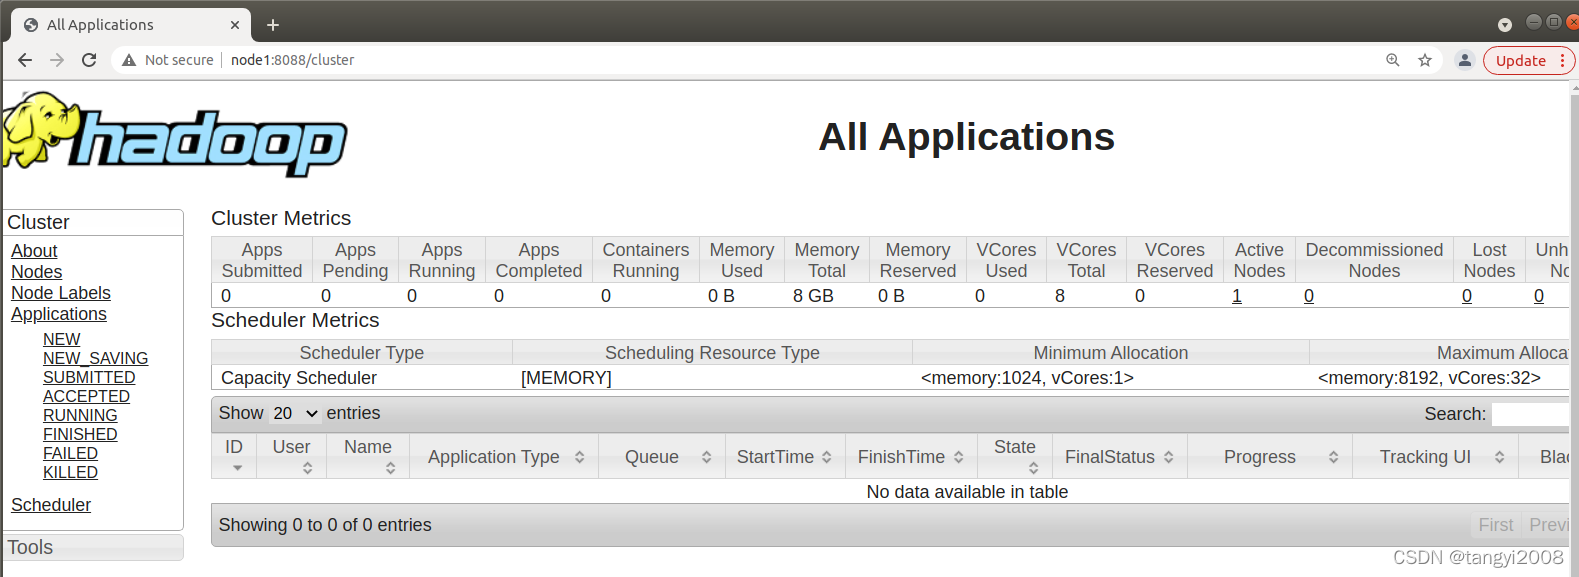This screenshot has width=1579, height=577.
Task: Filter applications by SUBMITTED state
Action: (x=89, y=377)
